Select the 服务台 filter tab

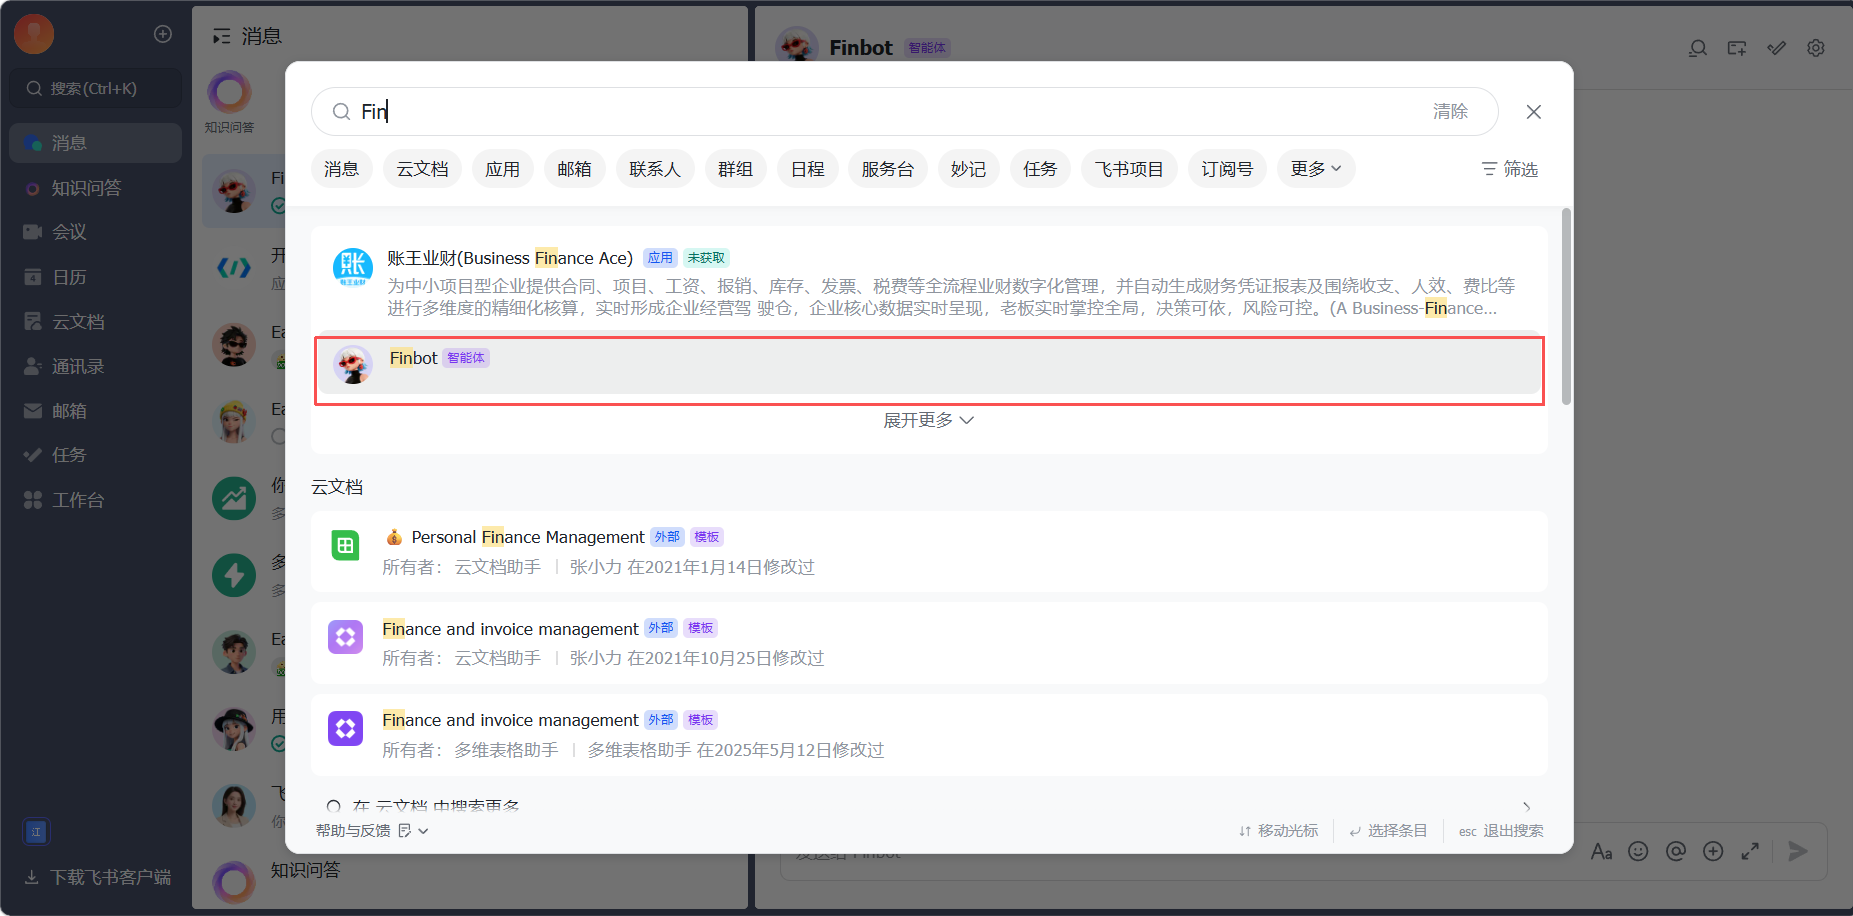point(888,169)
